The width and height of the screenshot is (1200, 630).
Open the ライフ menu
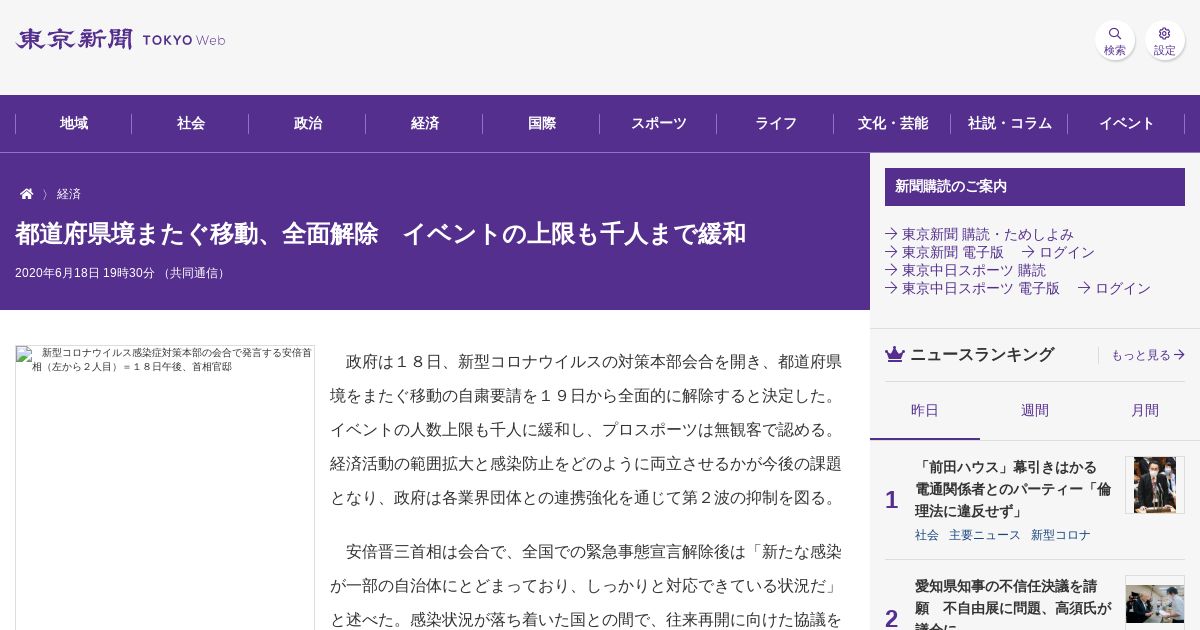[776, 124]
